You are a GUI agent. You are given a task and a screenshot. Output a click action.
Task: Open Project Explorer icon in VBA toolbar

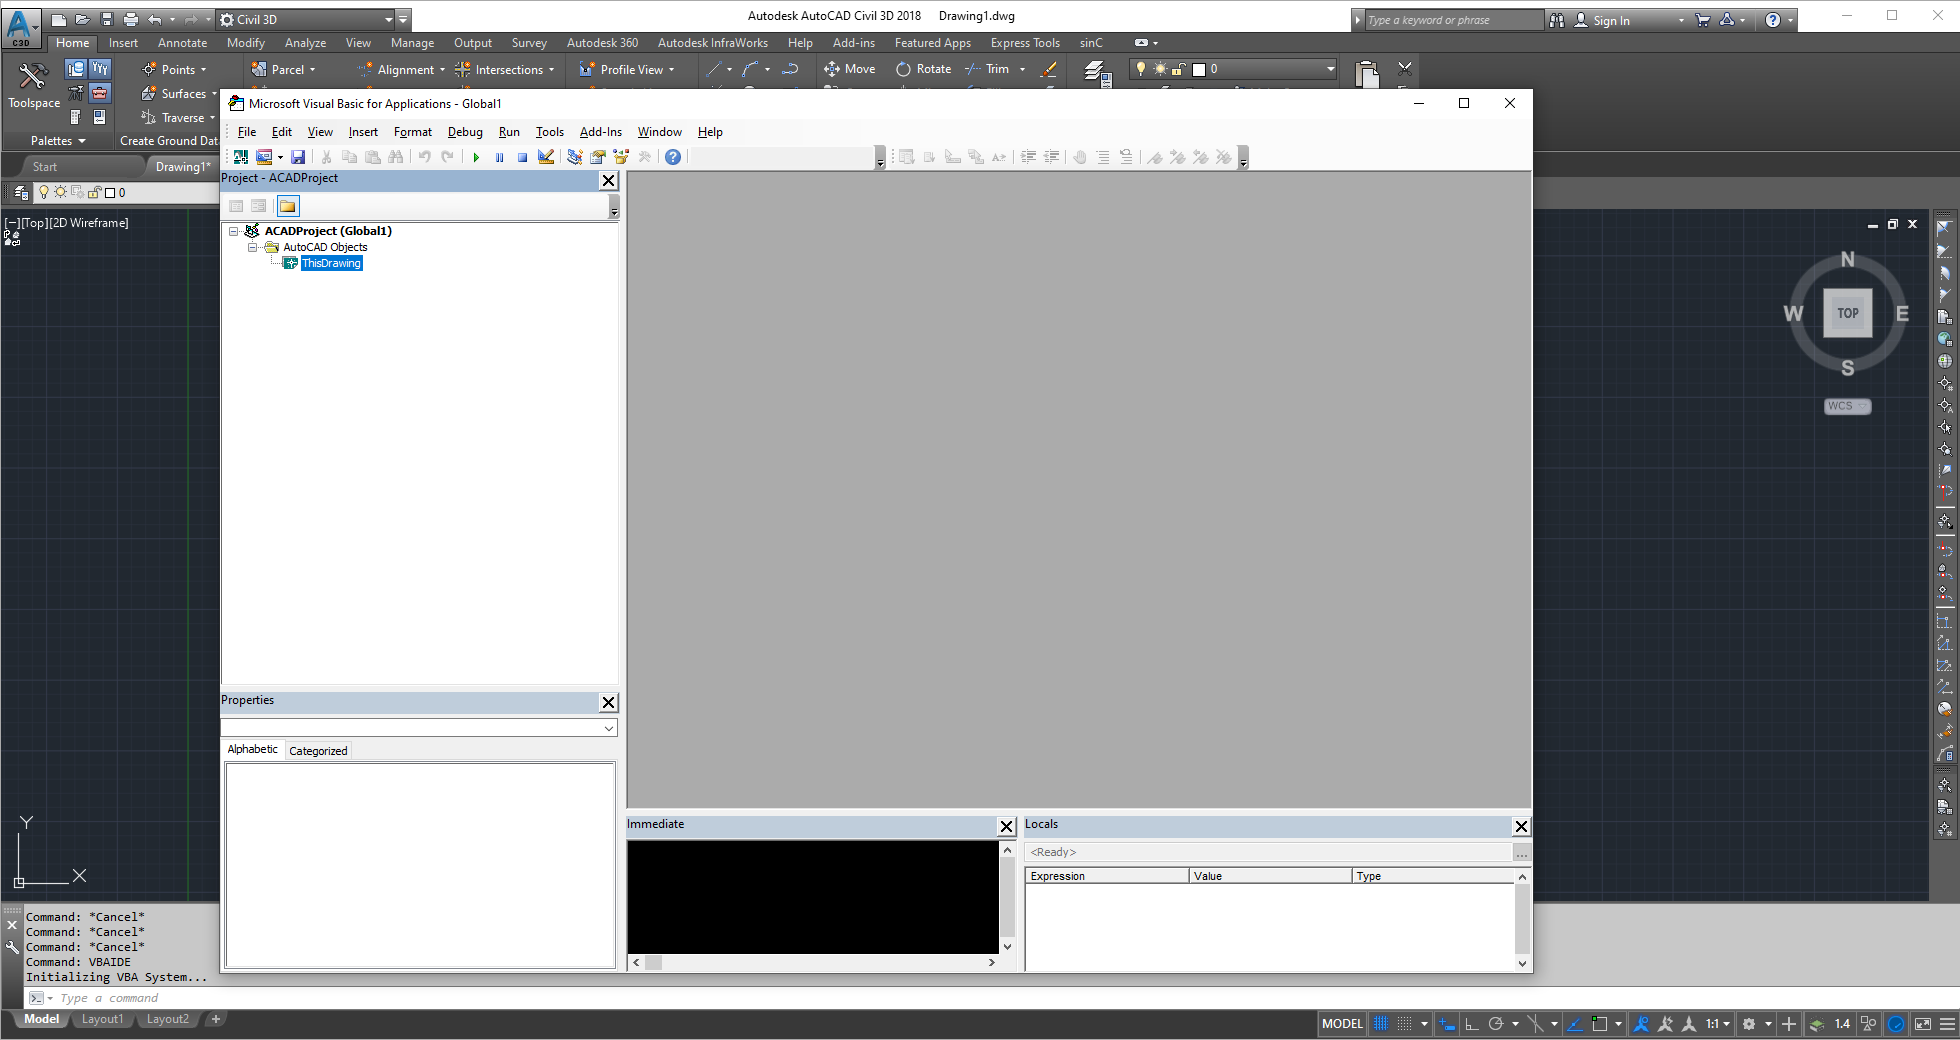pos(575,157)
